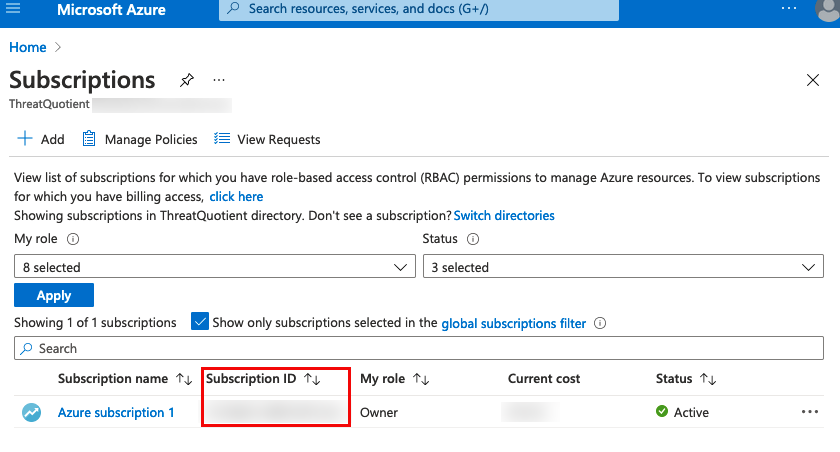Open View Requests
The width and height of the screenshot is (840, 452).
(x=267, y=139)
